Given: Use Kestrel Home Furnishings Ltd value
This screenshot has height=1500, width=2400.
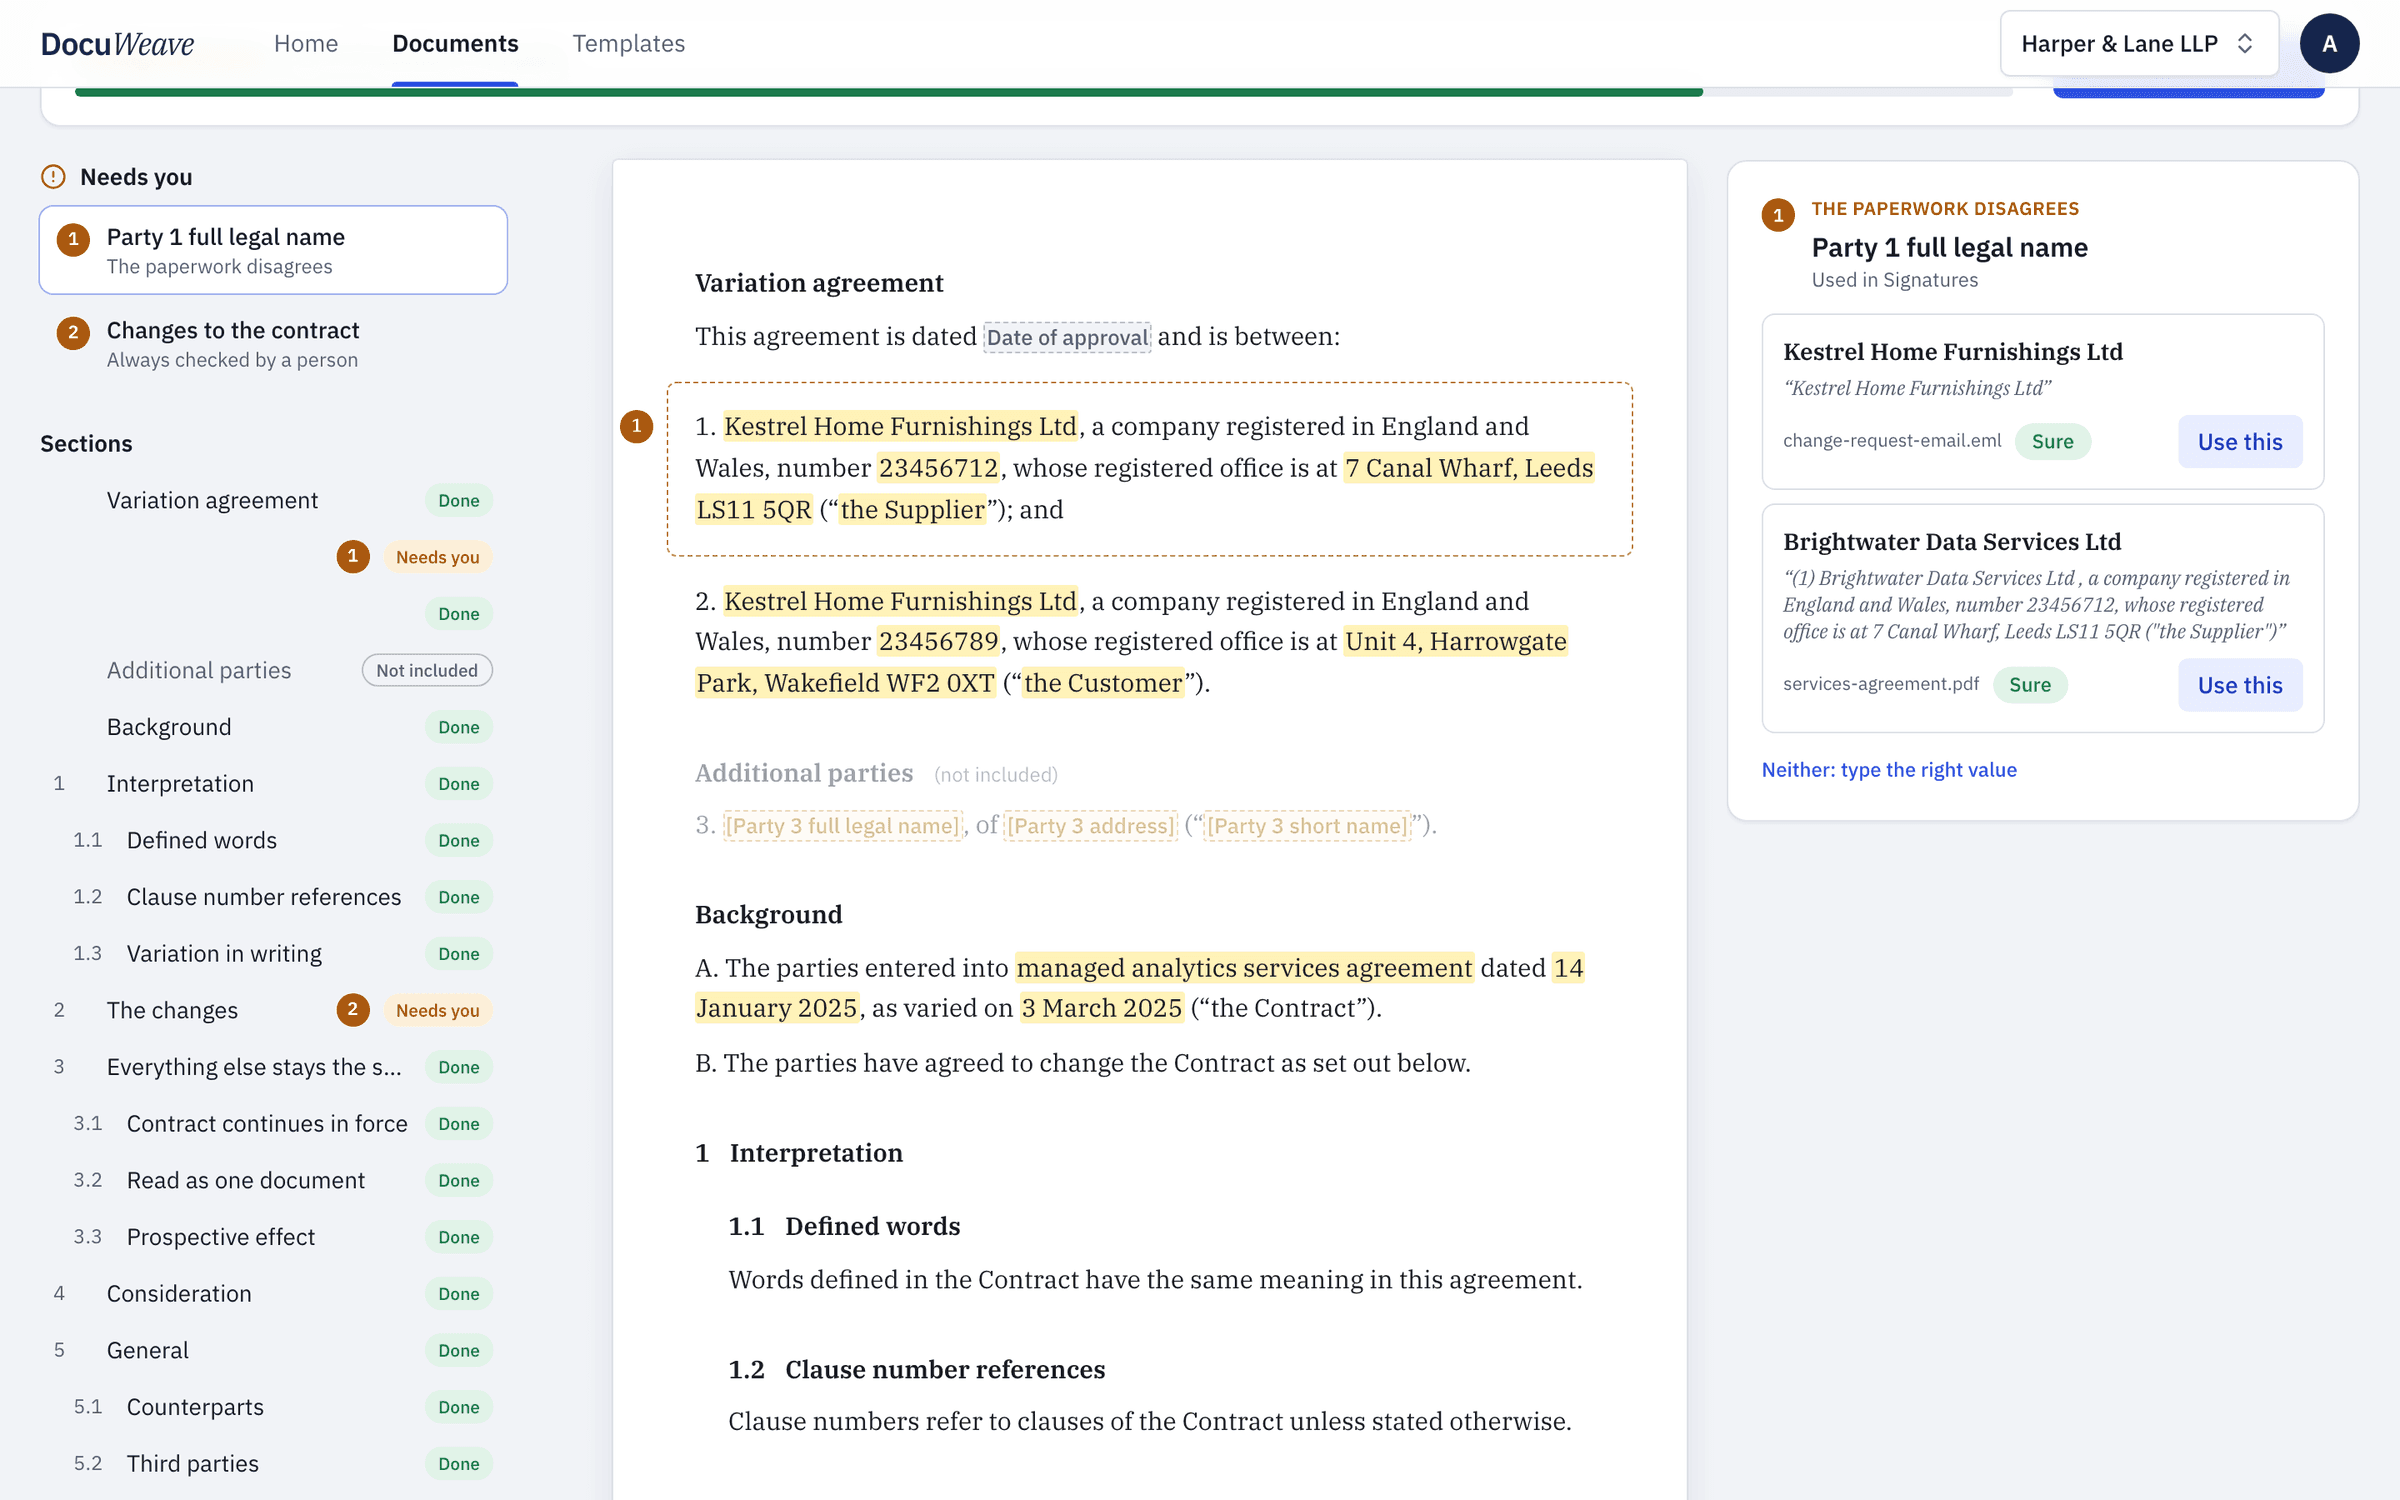Looking at the screenshot, I should pyautogui.click(x=2240, y=441).
